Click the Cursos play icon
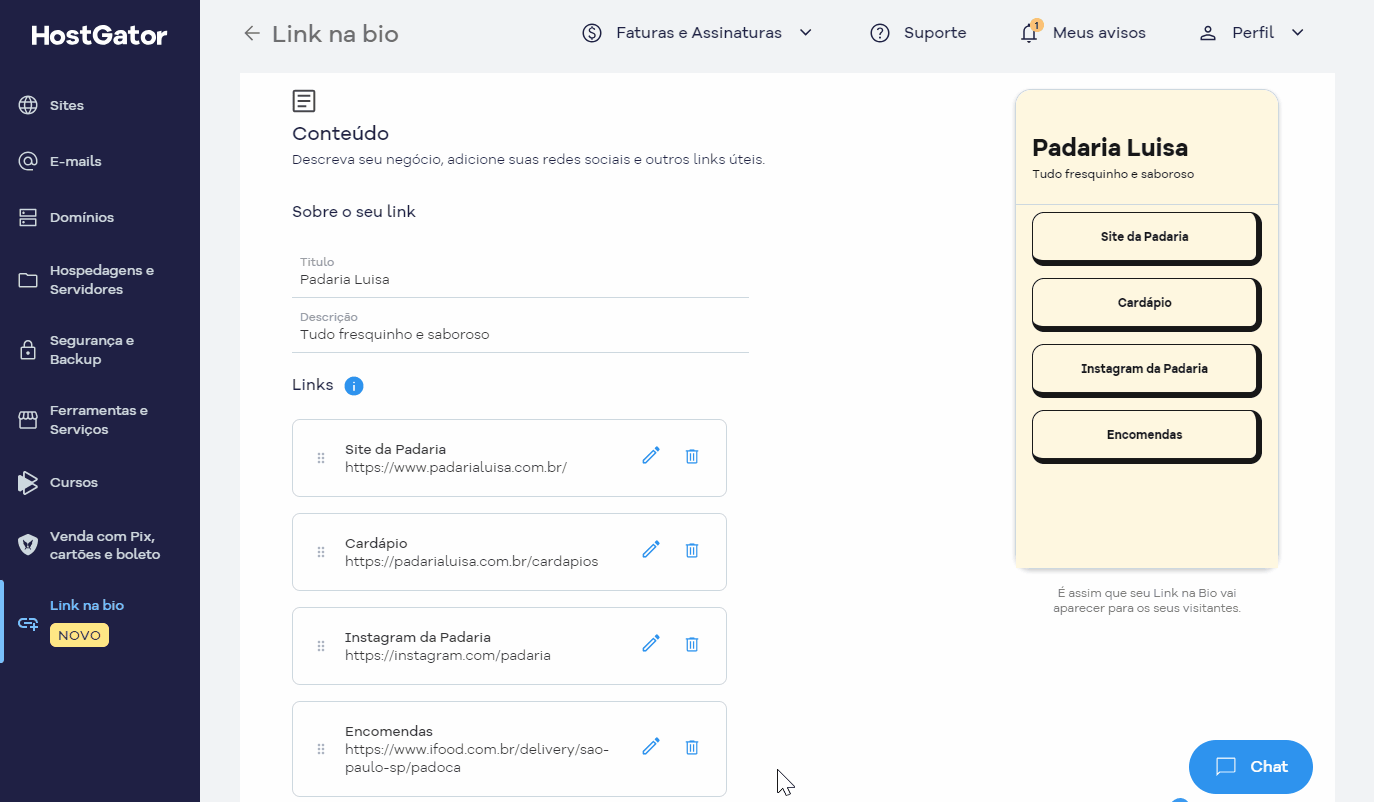Viewport: 1374px width, 802px height. point(28,482)
